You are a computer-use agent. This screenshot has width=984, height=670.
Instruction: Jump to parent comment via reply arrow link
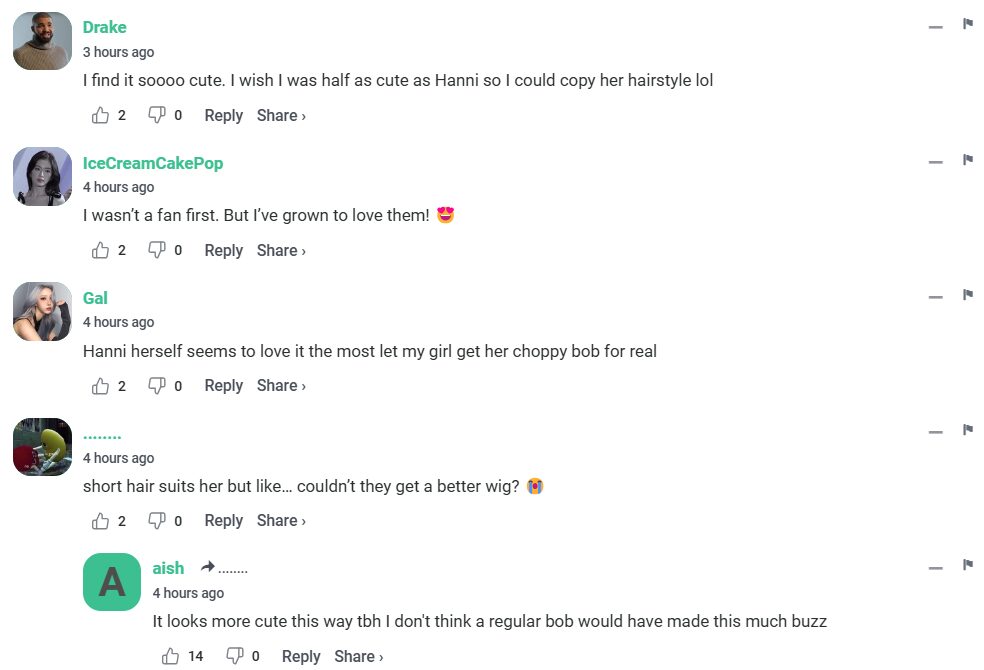[224, 568]
